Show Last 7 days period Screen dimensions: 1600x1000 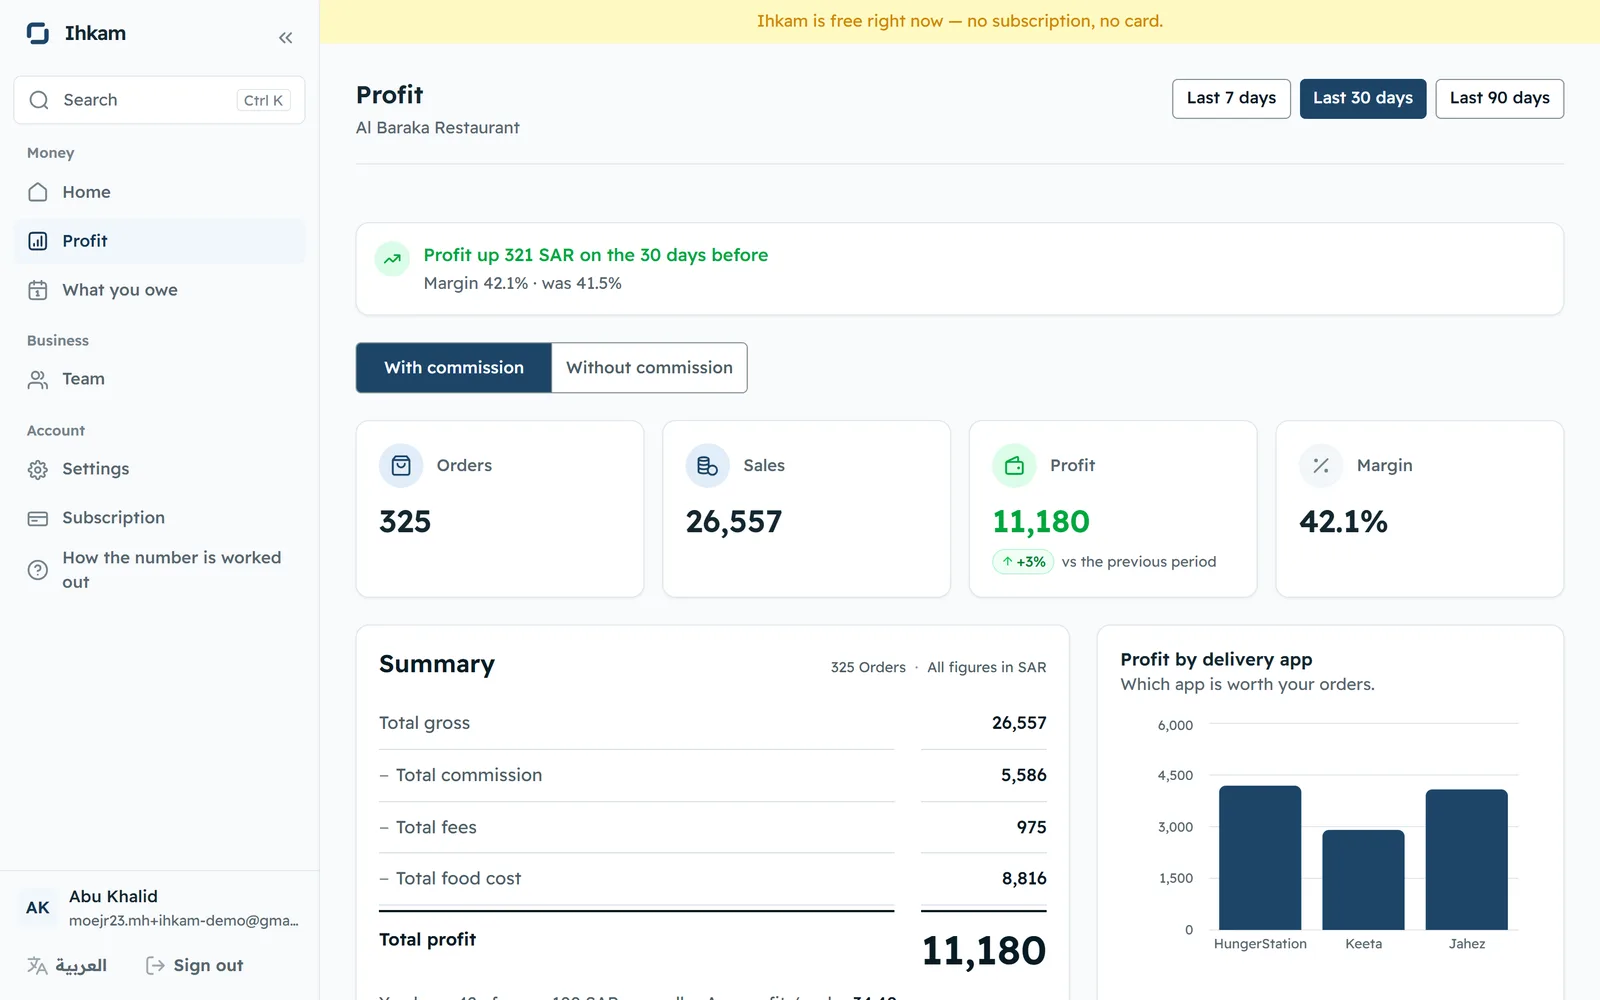[x=1231, y=98]
